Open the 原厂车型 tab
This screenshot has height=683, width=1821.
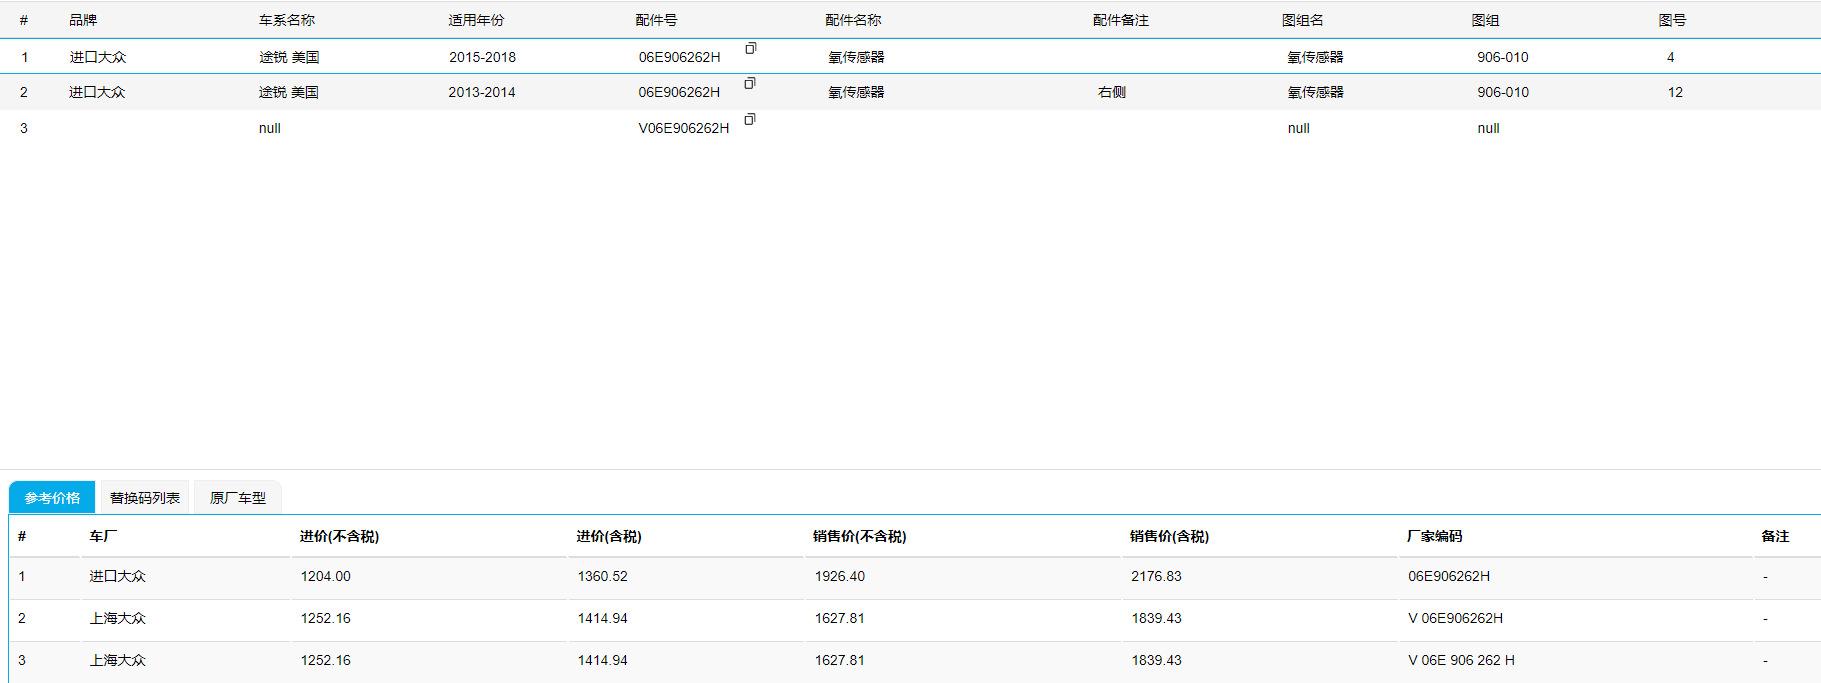(x=238, y=498)
